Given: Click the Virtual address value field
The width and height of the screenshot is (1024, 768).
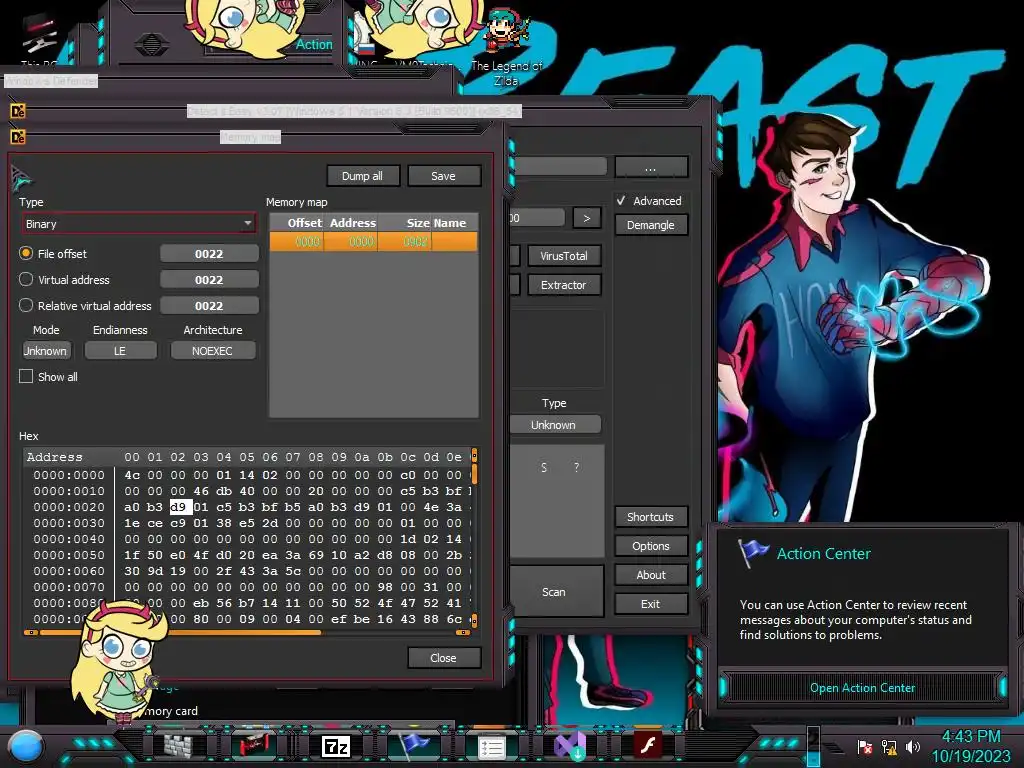Looking at the screenshot, I should 209,280.
